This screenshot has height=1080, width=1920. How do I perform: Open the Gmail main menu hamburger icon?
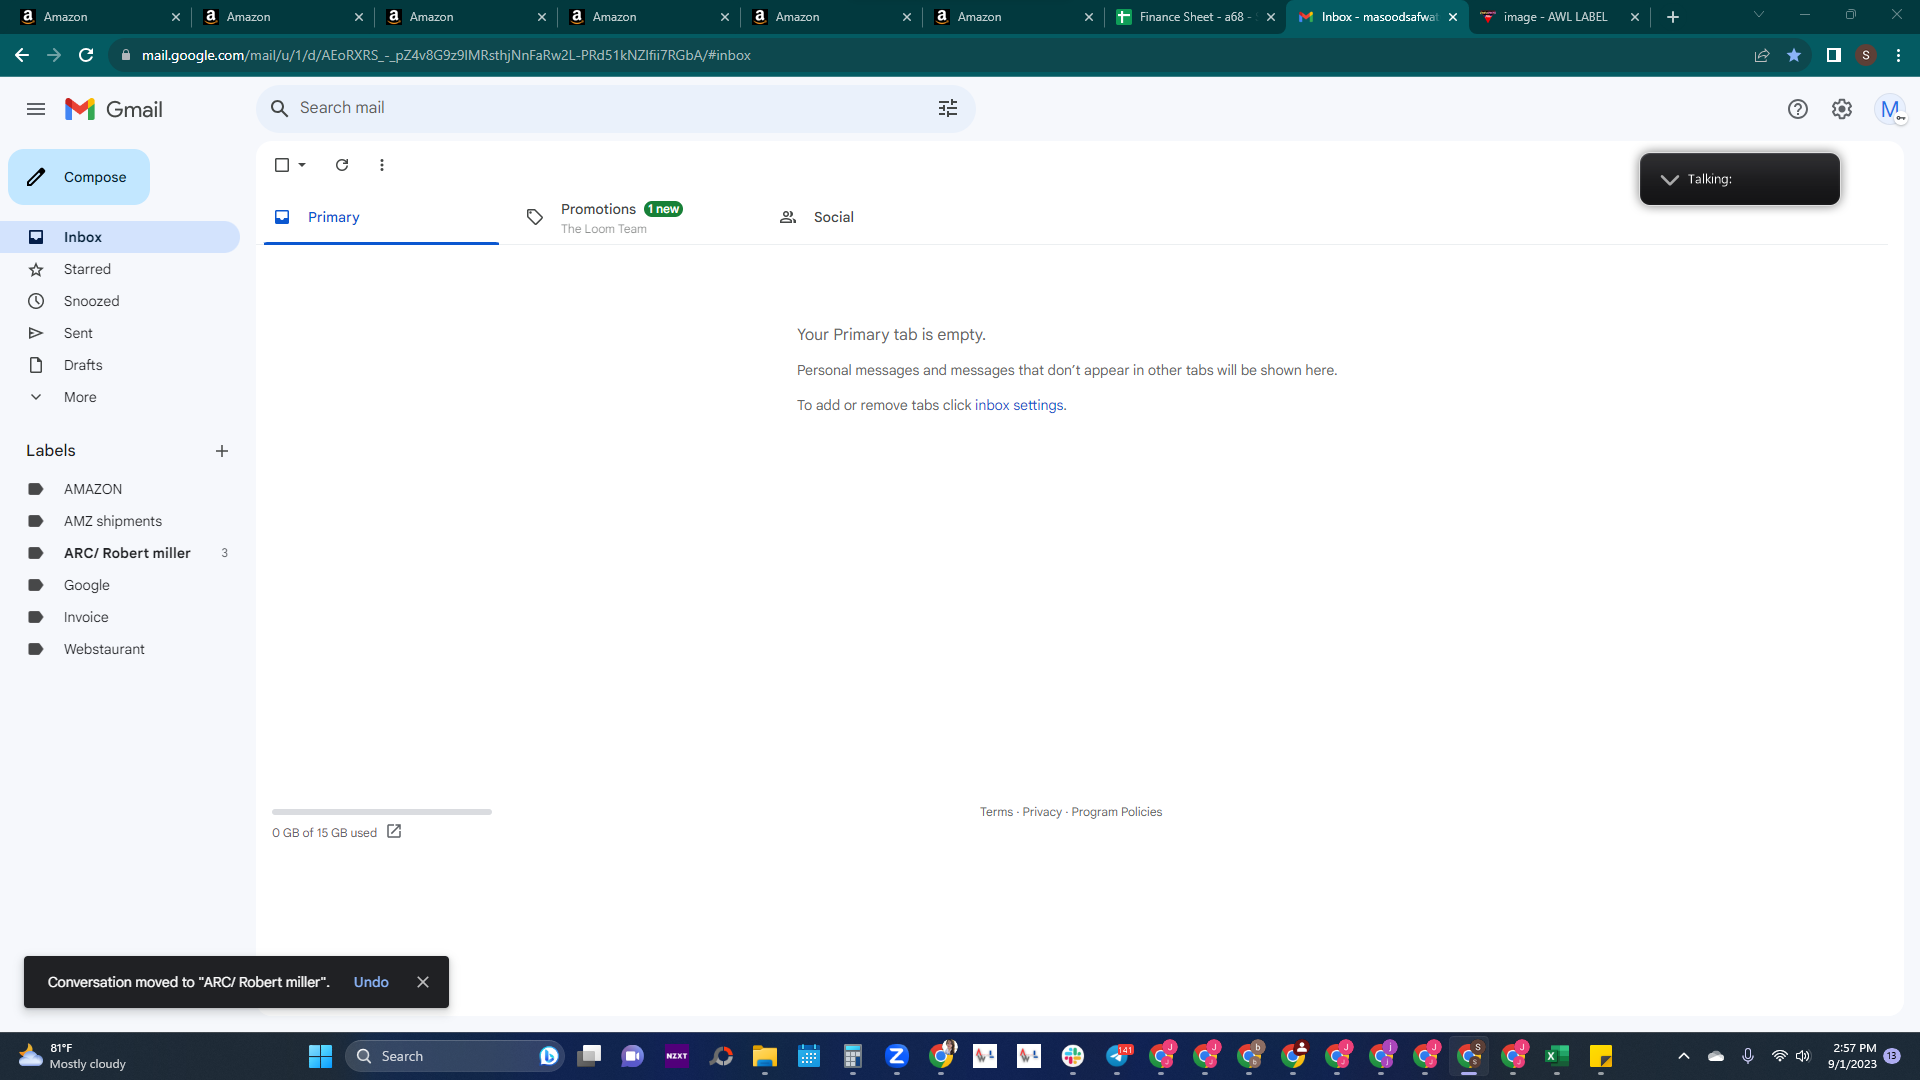[x=36, y=109]
